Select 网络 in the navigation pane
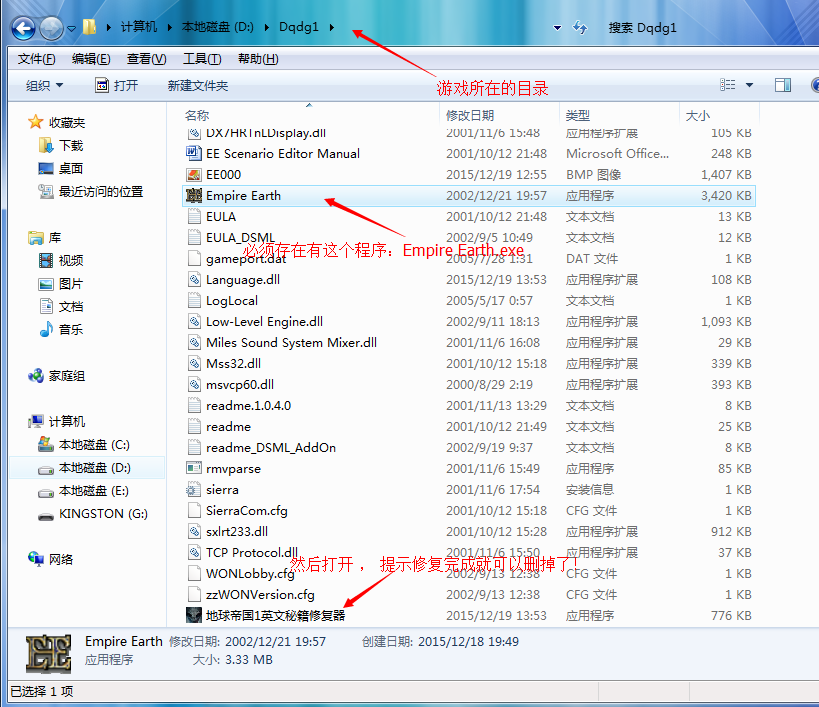Screen dimensions: 819x707 (x=61, y=560)
